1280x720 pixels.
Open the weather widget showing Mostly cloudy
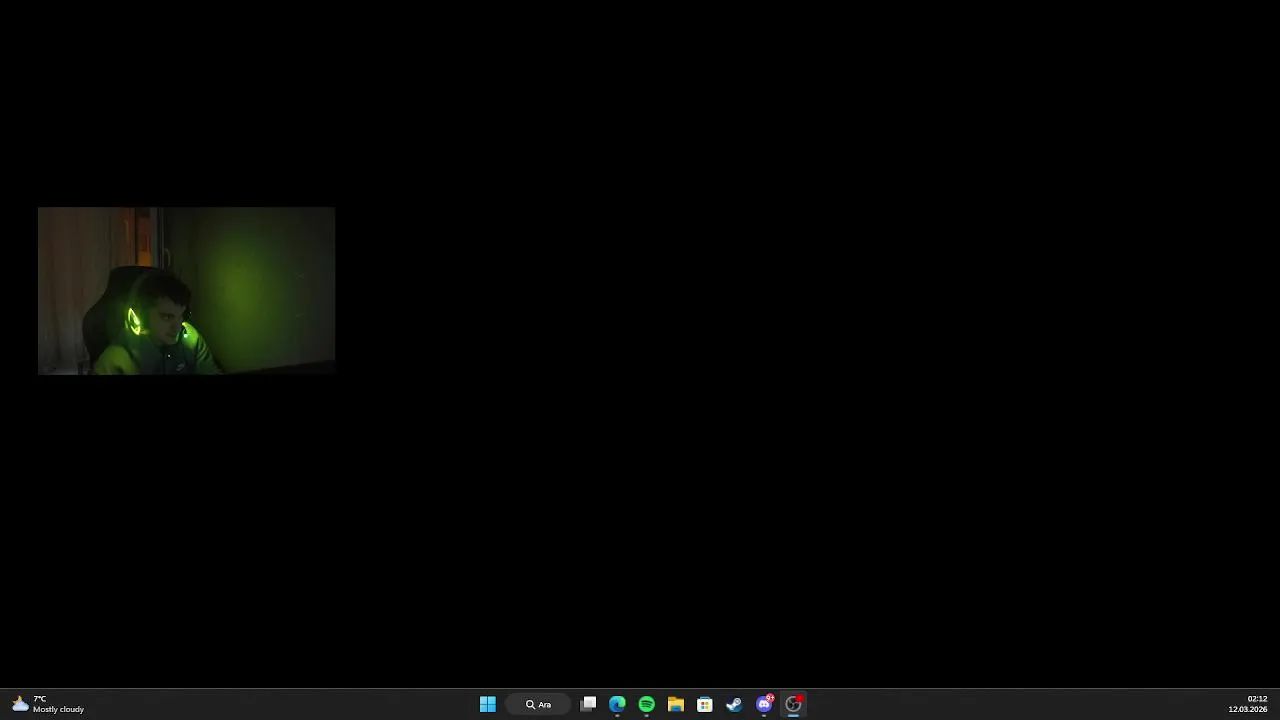point(48,704)
